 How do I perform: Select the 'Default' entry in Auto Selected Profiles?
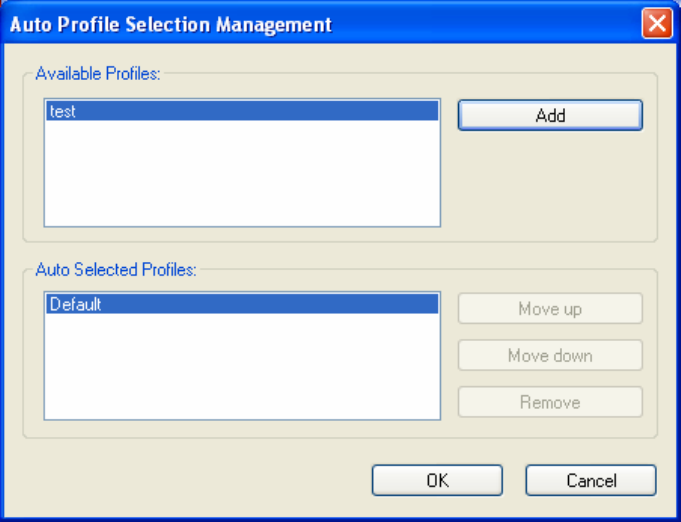point(242,304)
